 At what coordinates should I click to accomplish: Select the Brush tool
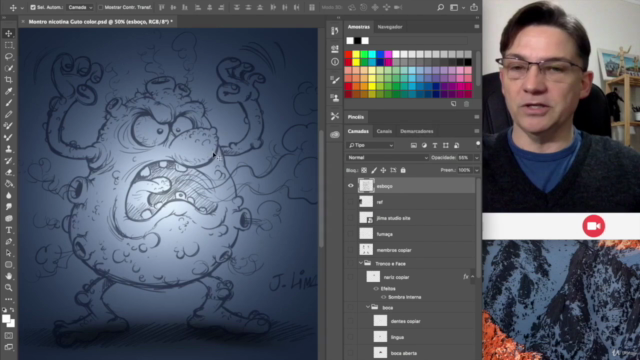pyautogui.click(x=9, y=103)
